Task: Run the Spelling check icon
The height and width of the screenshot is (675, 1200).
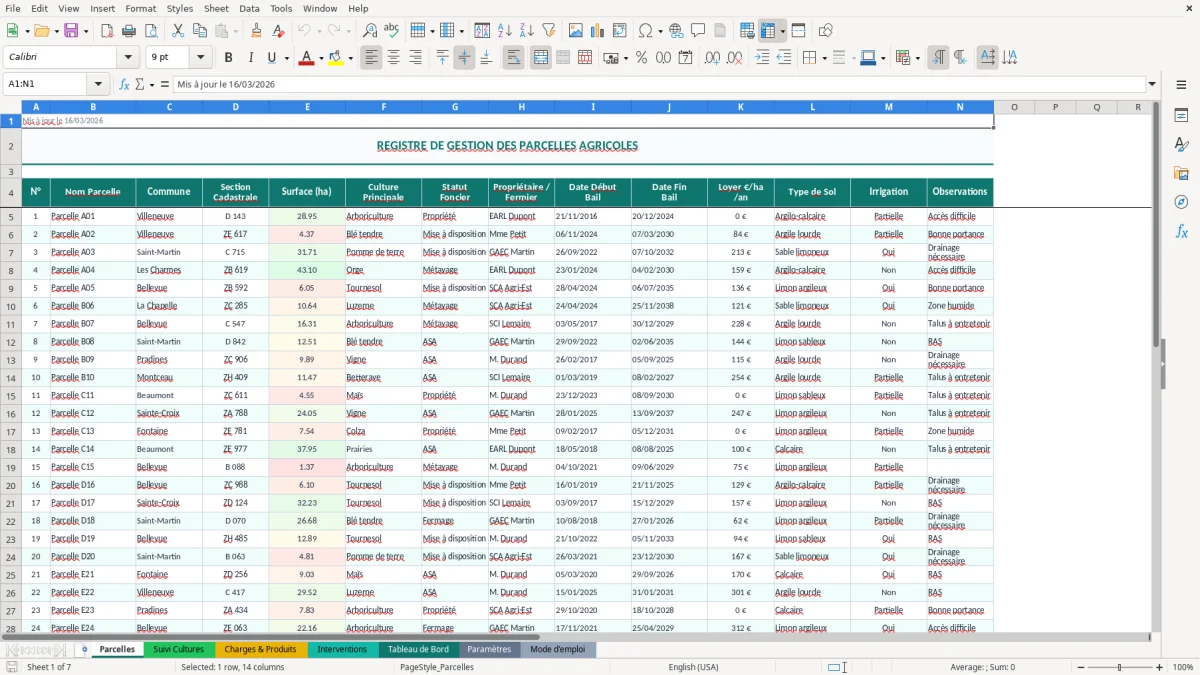Action: point(391,31)
